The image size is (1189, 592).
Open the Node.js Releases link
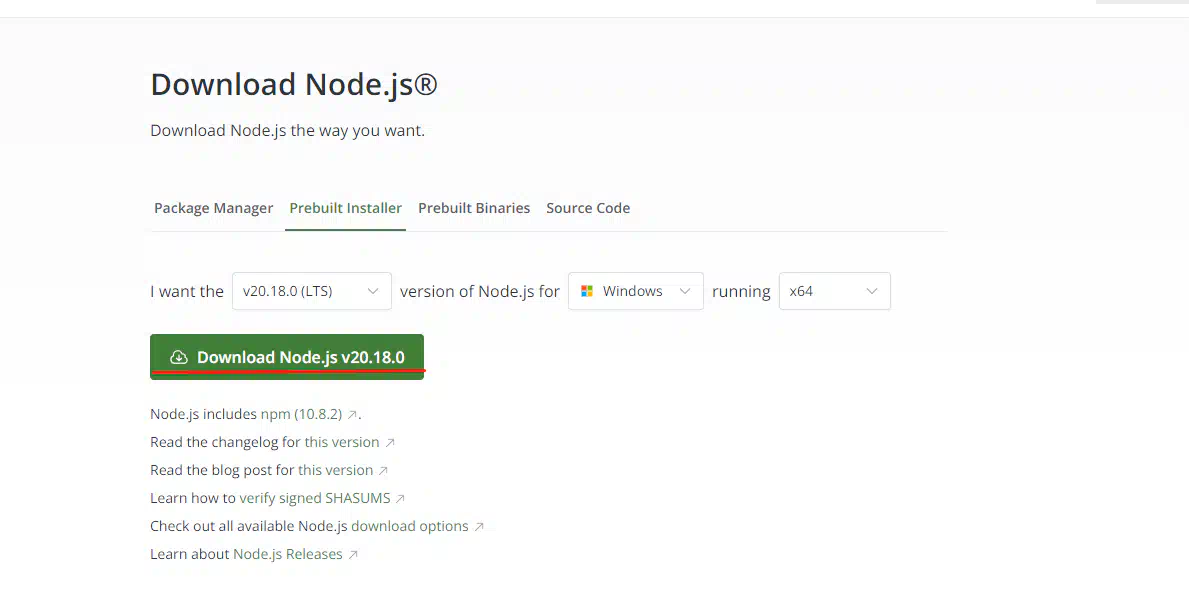[287, 555]
